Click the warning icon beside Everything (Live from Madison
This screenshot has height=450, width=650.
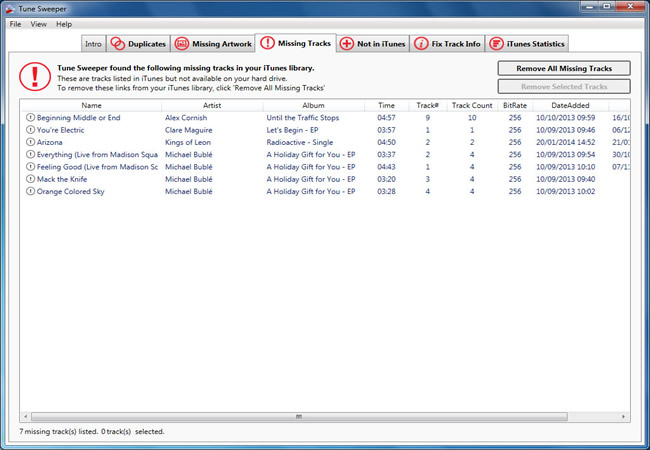(30, 154)
